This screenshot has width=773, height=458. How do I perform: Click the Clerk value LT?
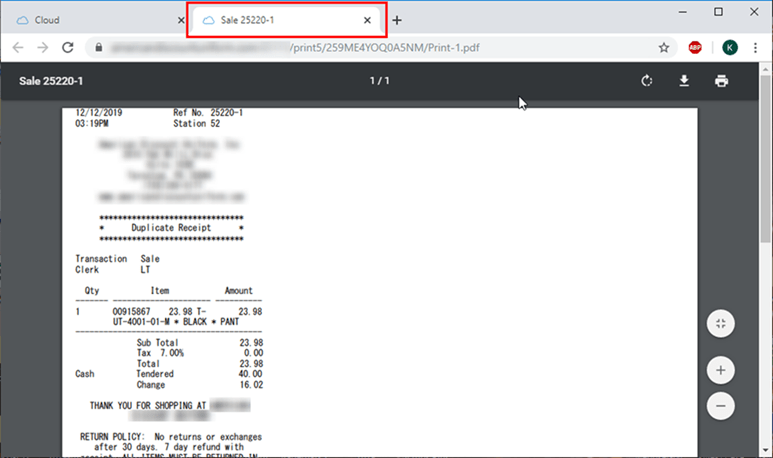[145, 270]
